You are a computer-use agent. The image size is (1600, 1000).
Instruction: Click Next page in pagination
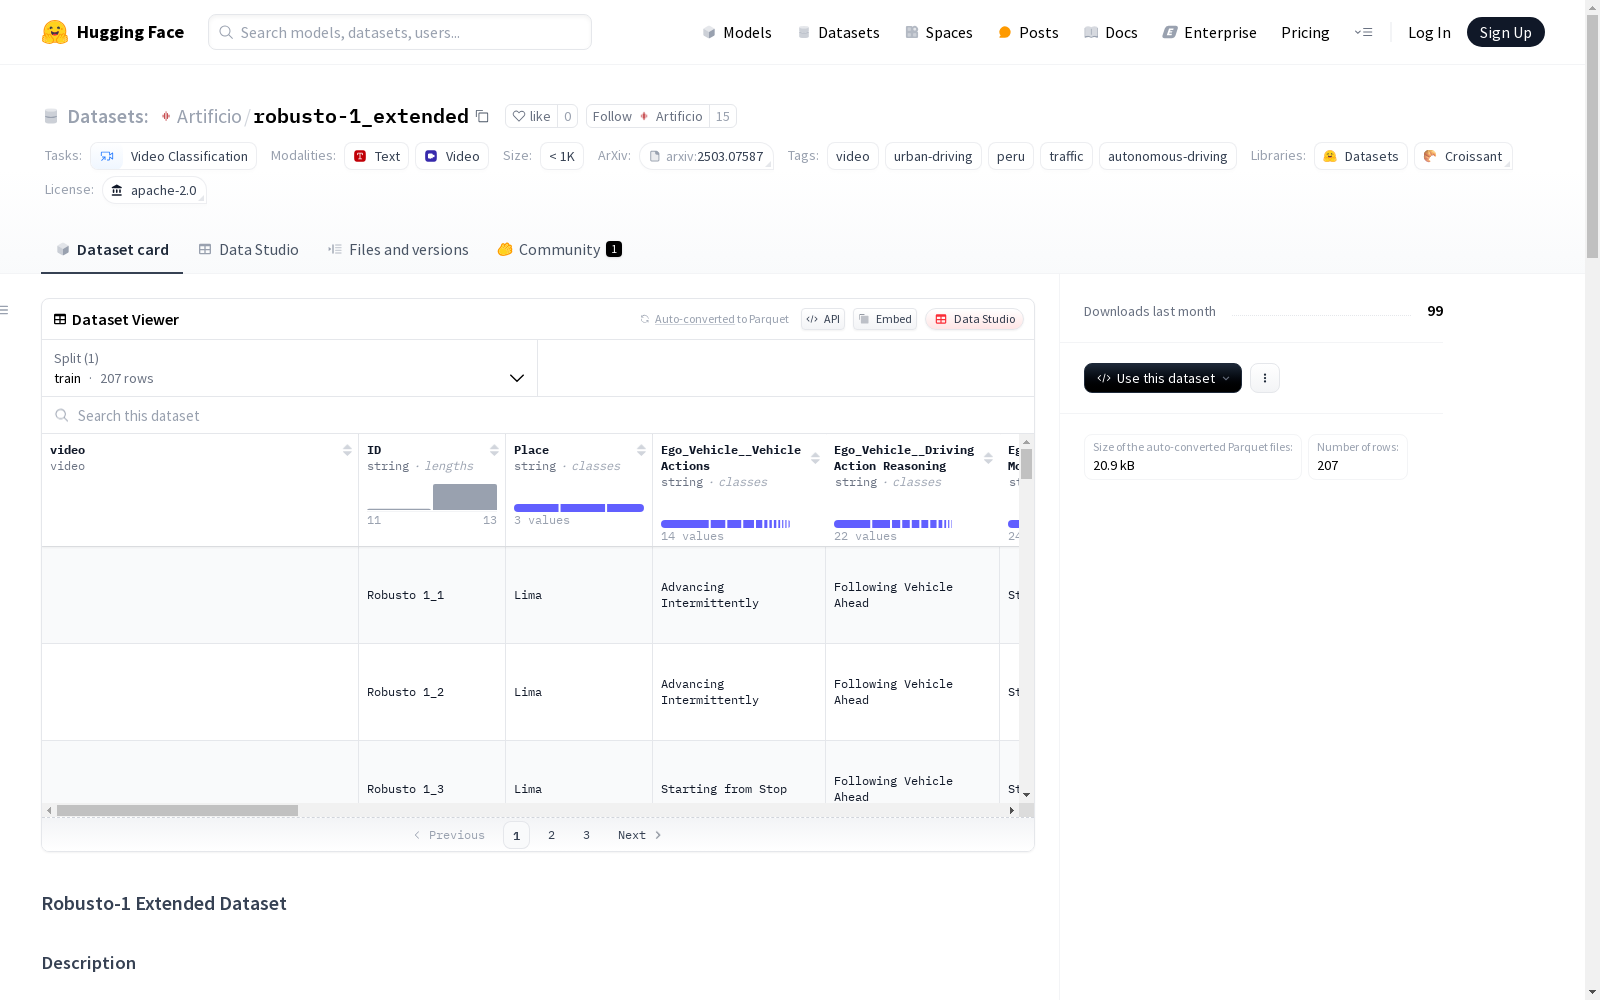coord(640,835)
